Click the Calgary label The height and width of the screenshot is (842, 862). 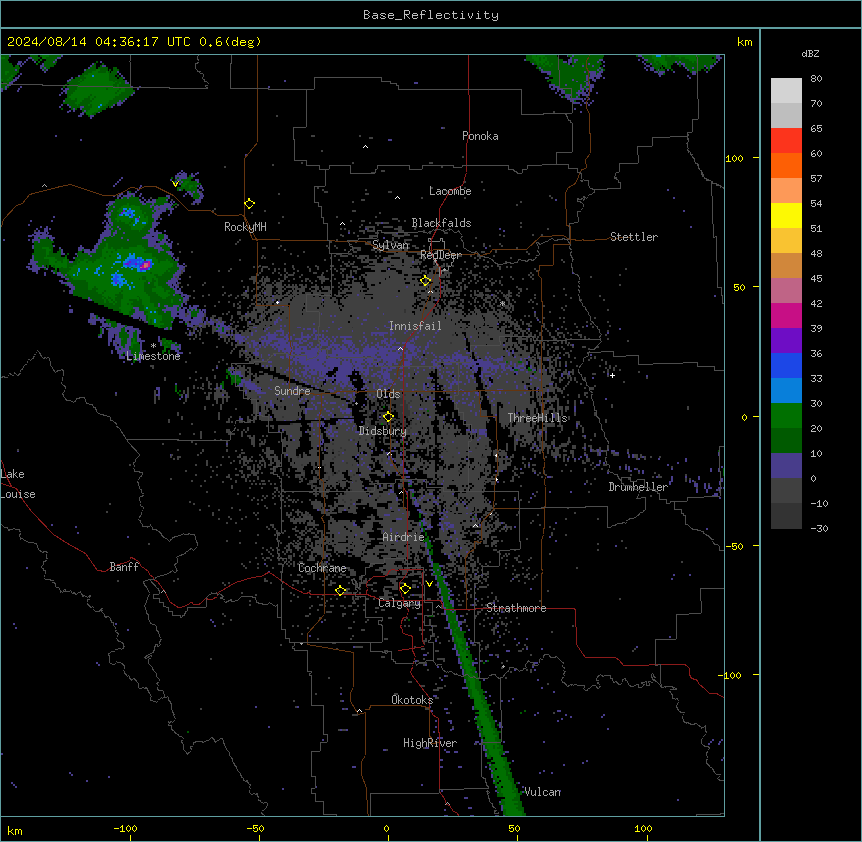pos(400,603)
